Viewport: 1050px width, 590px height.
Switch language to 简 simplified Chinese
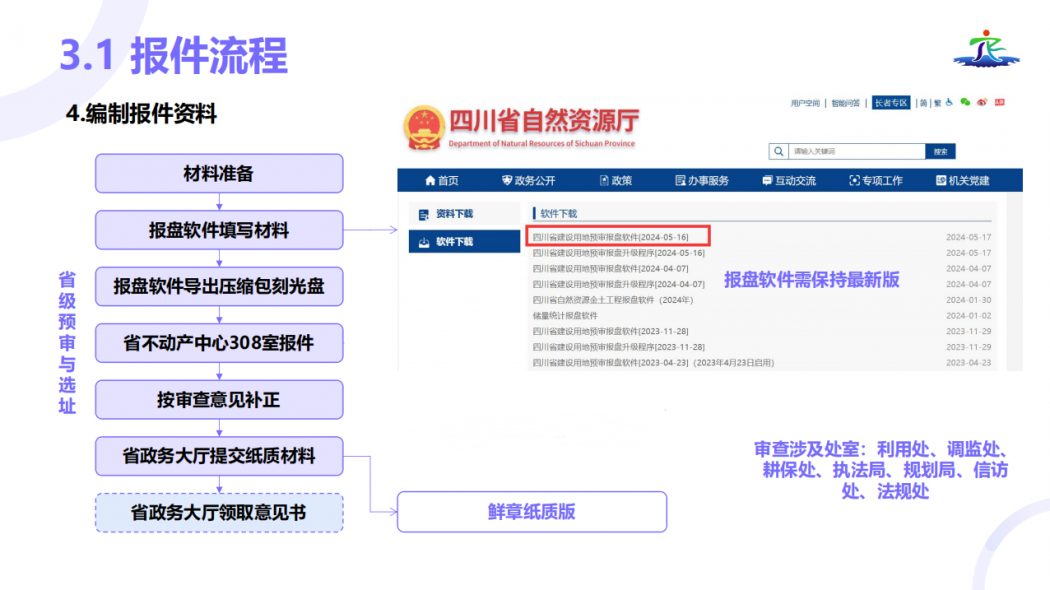[922, 101]
